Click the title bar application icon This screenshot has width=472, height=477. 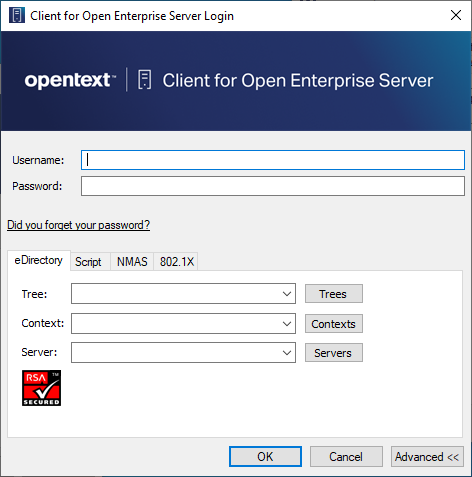[17, 15]
